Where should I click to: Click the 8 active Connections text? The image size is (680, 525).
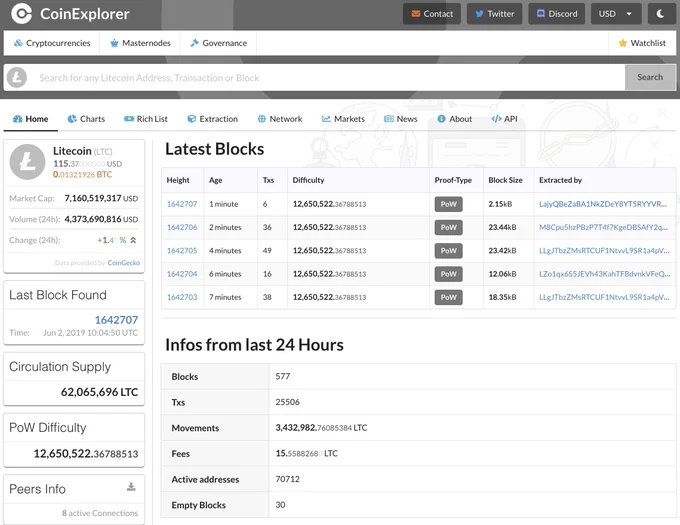pos(100,513)
